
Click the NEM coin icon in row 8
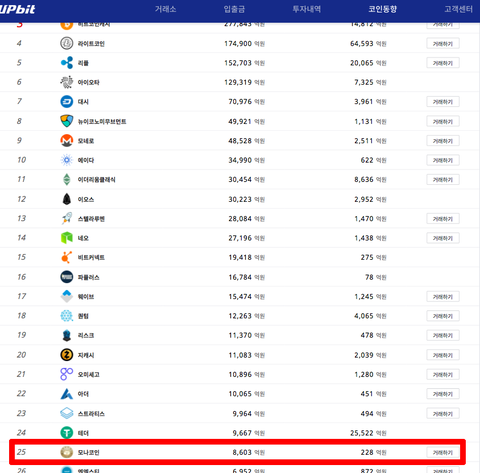point(67,121)
